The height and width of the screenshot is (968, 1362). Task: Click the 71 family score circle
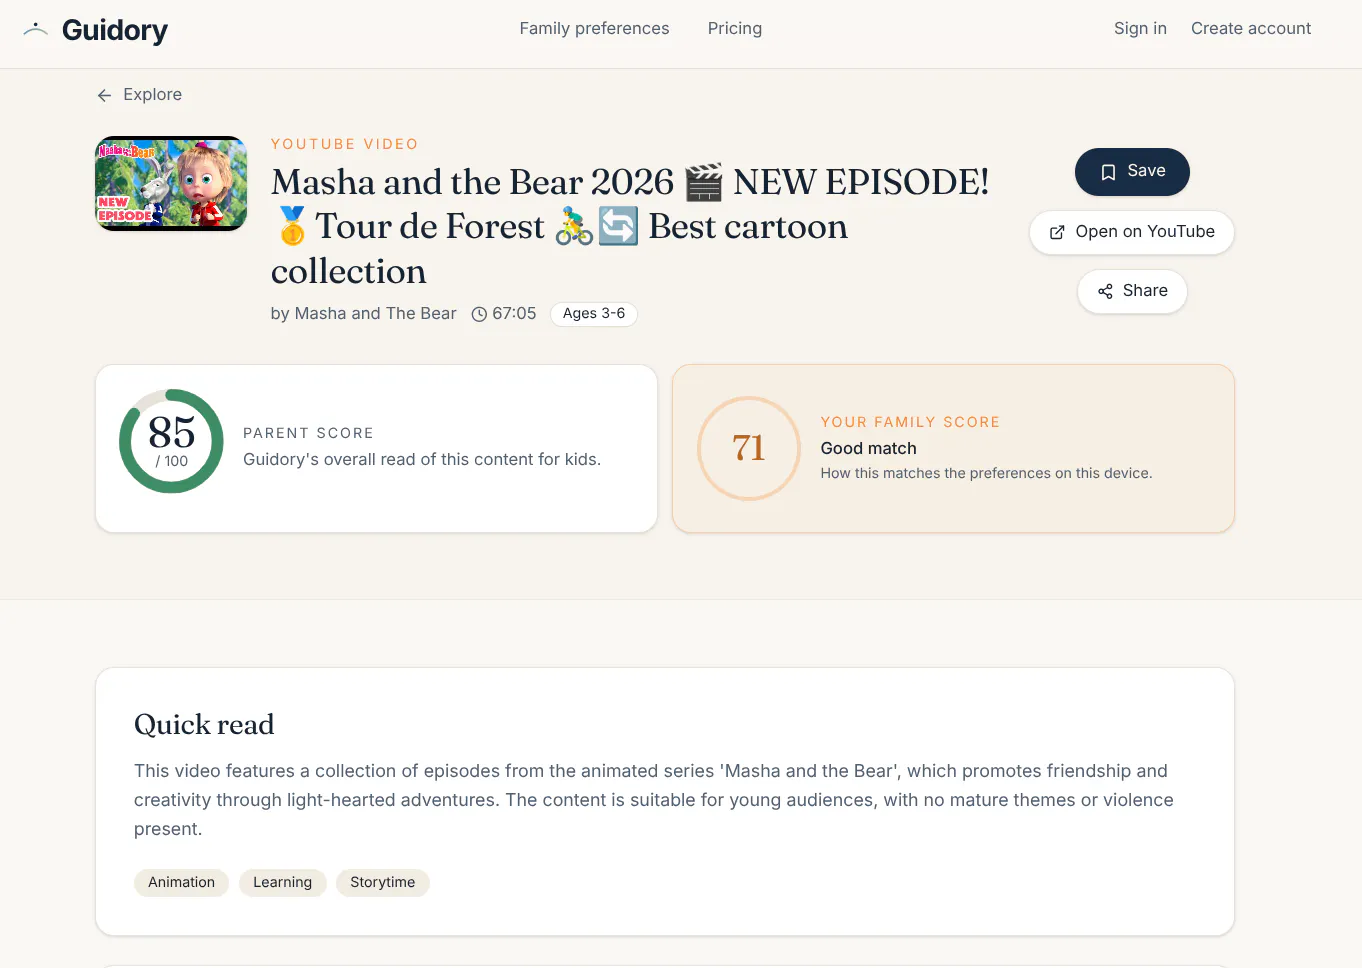point(749,448)
